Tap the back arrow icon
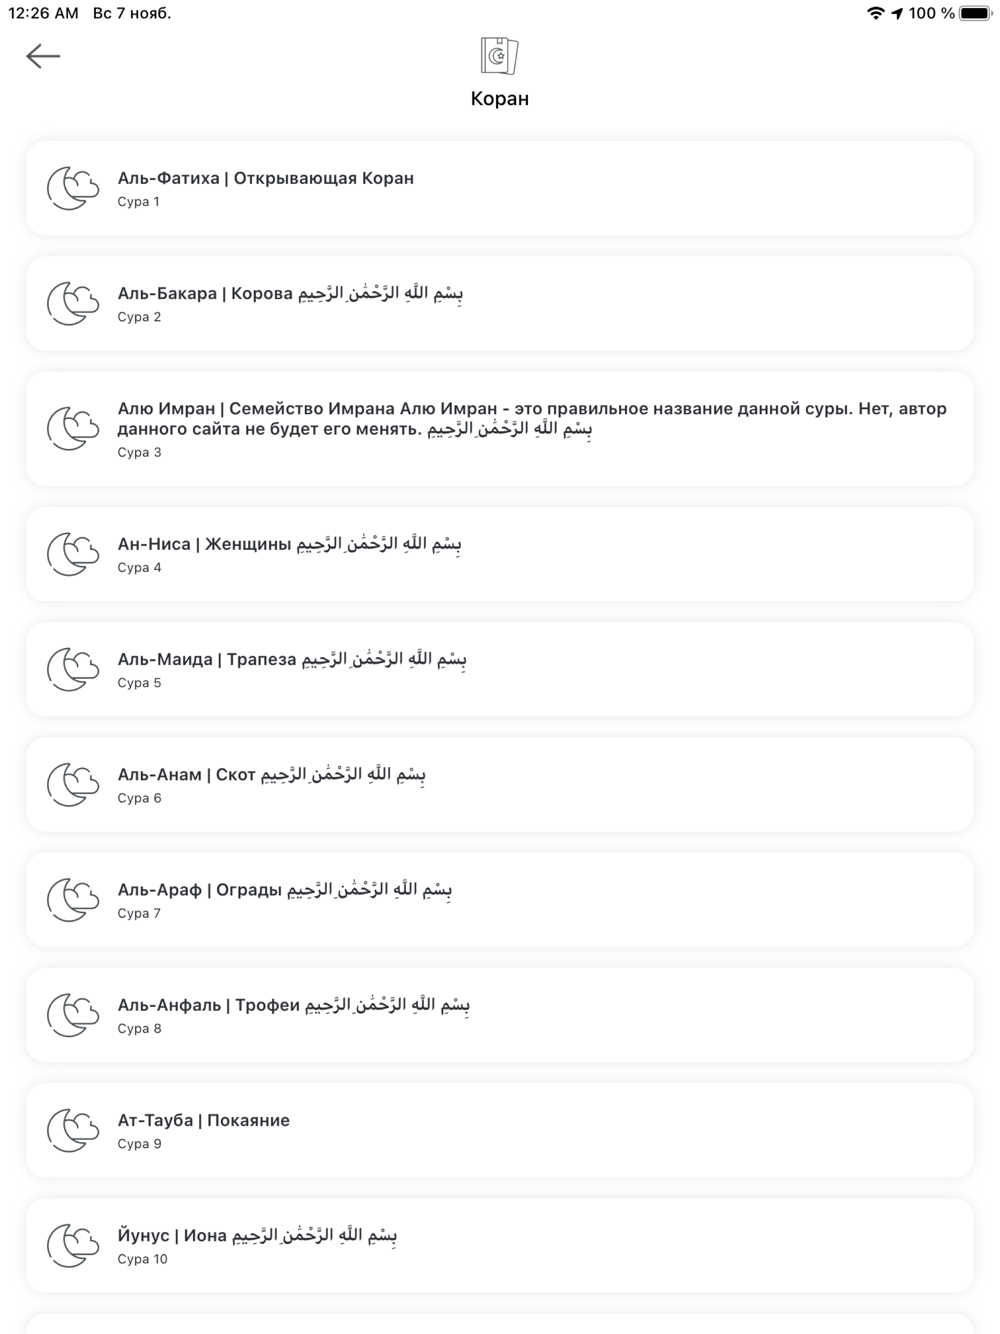The height and width of the screenshot is (1334, 1000). (x=43, y=56)
